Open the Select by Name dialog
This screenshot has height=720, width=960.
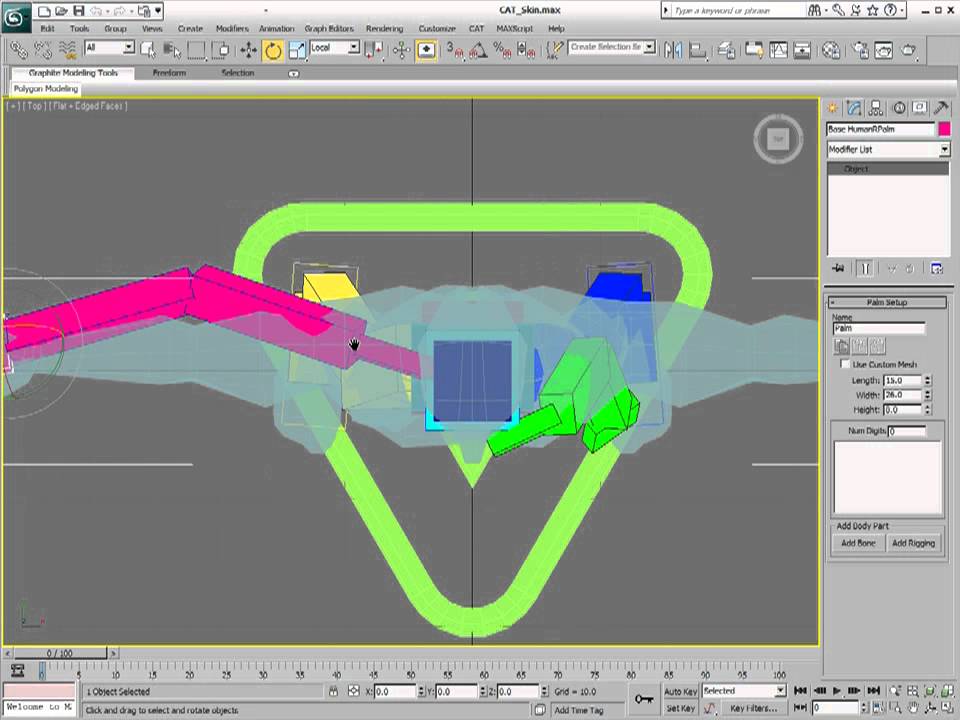pyautogui.click(x=172, y=50)
